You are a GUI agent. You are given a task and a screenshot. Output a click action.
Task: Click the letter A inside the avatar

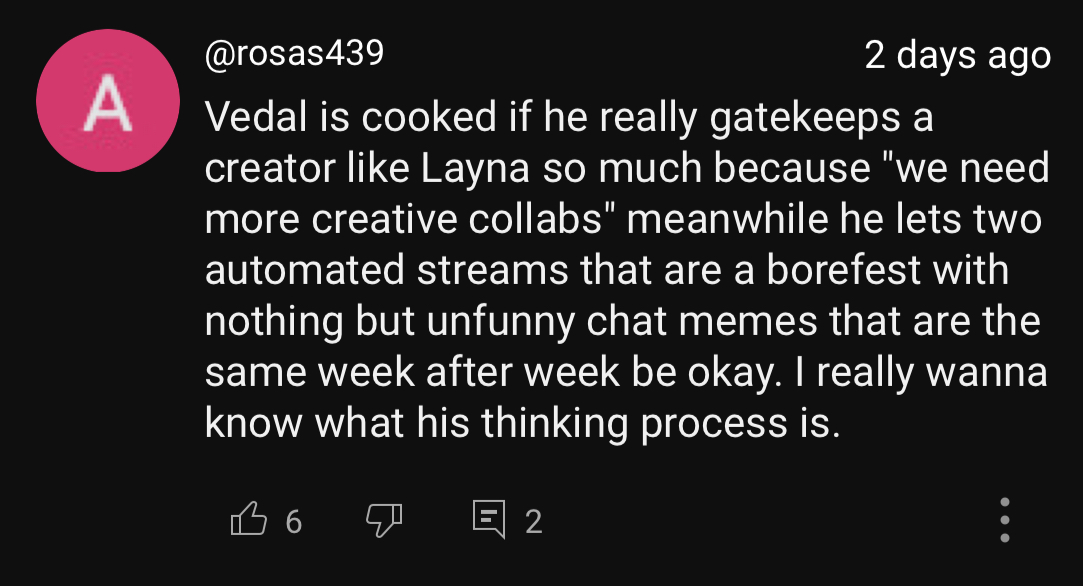(108, 103)
